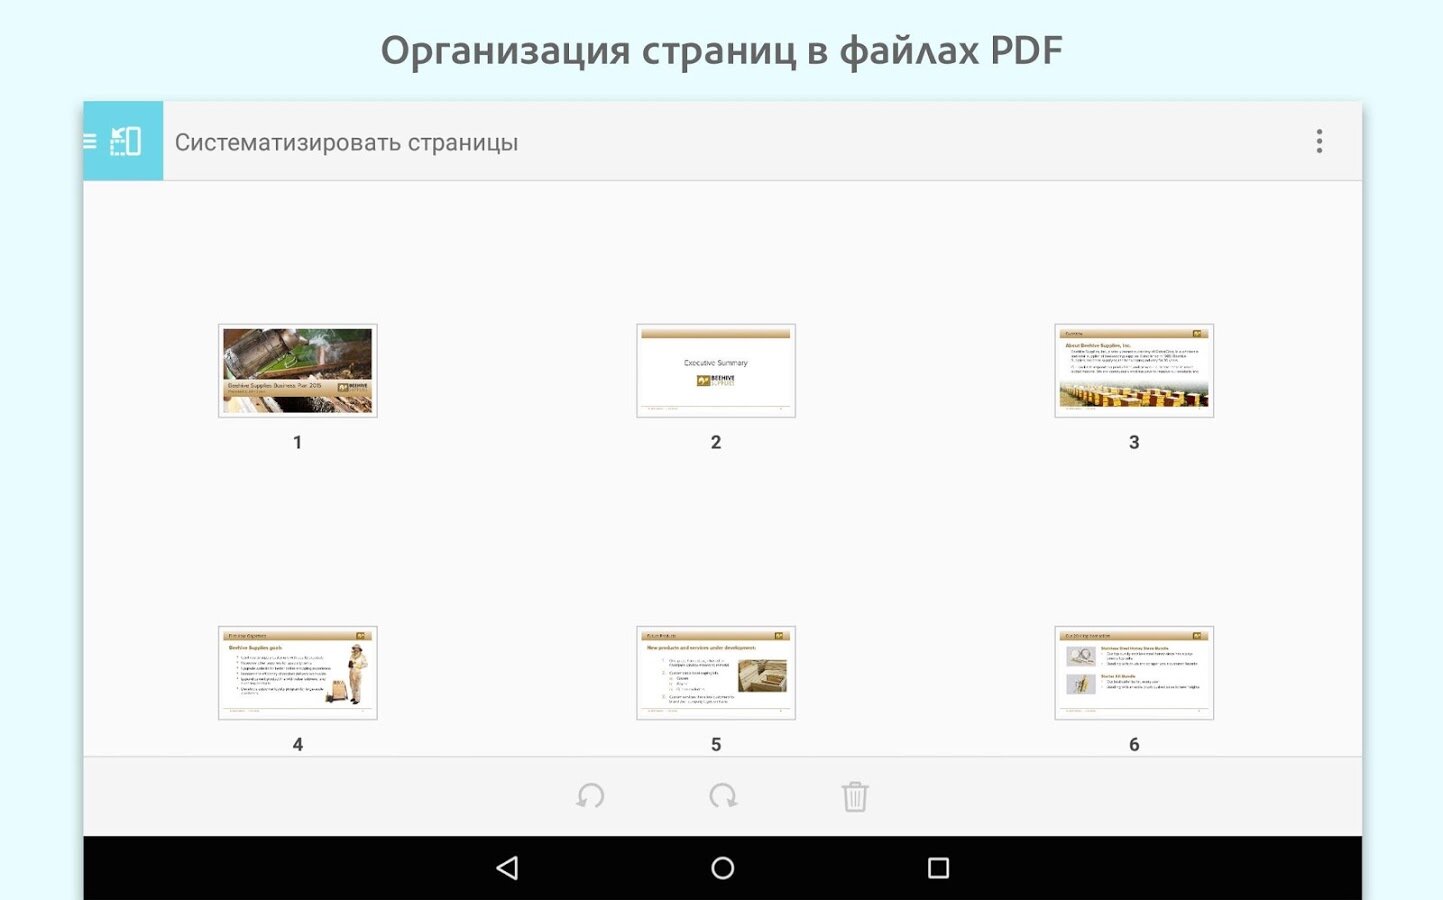This screenshot has width=1443, height=900.
Task: Select the Executive Summary page thumbnail
Action: (x=716, y=371)
